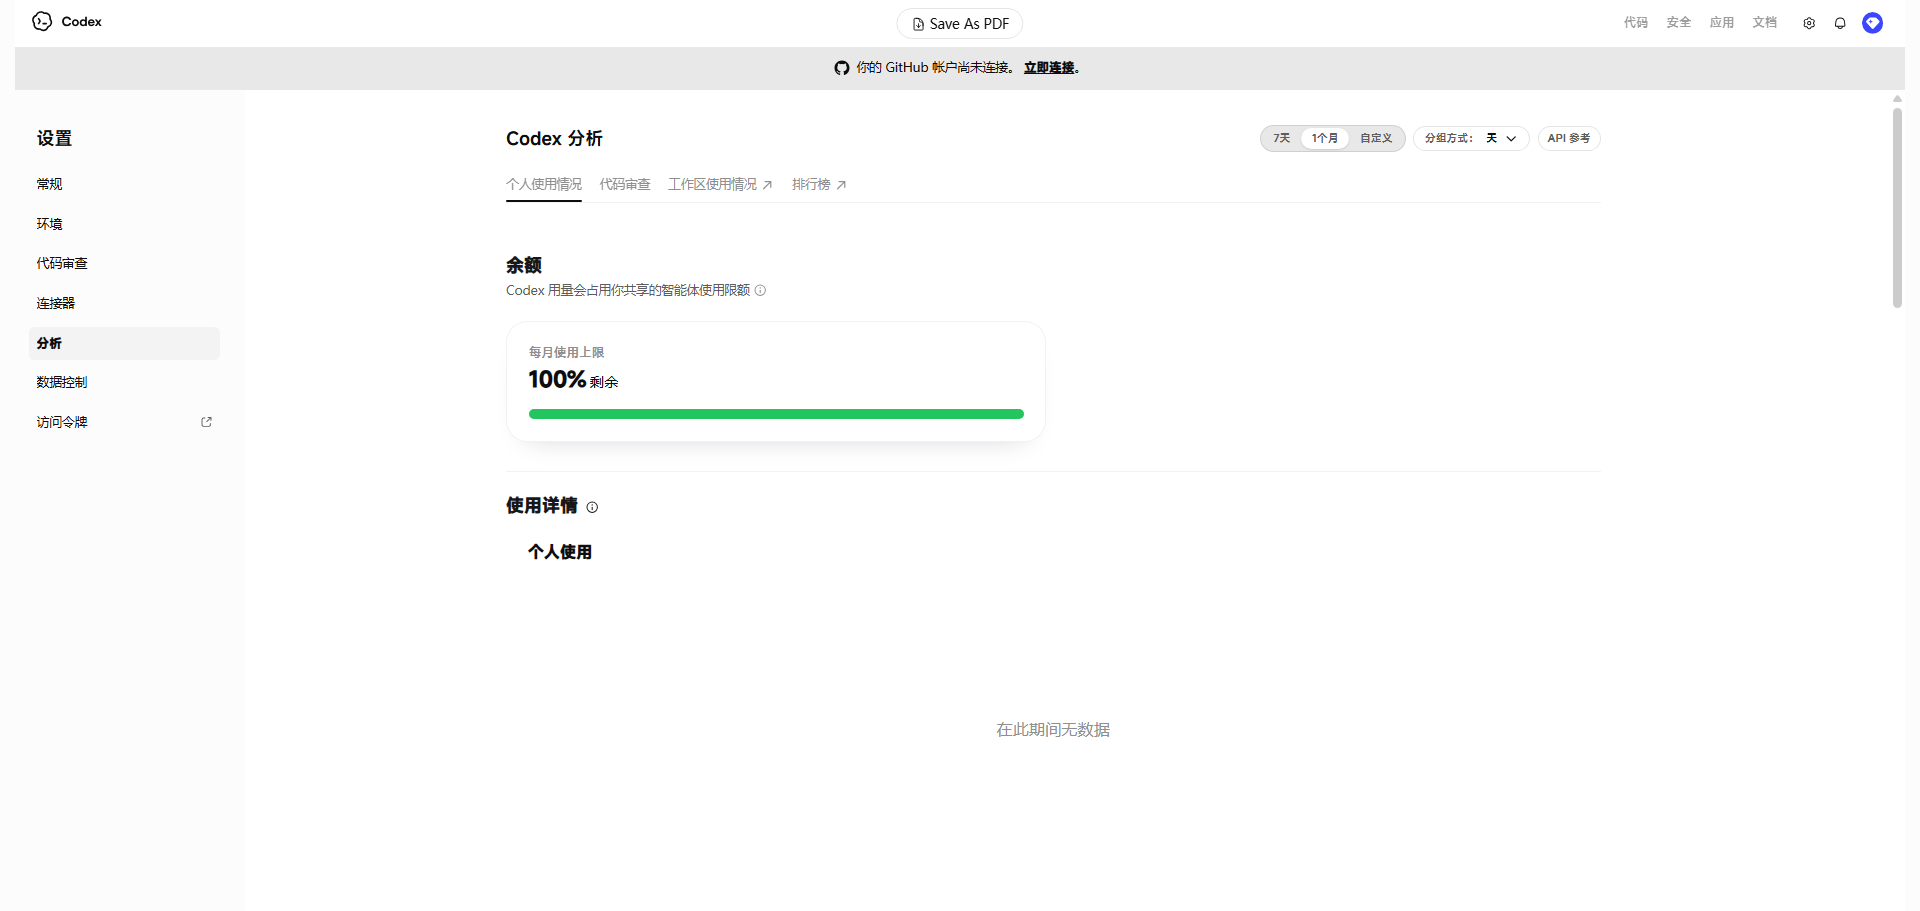Image resolution: width=1920 pixels, height=911 pixels.
Task: Click the info icon beside 使用详情
Action: (592, 507)
